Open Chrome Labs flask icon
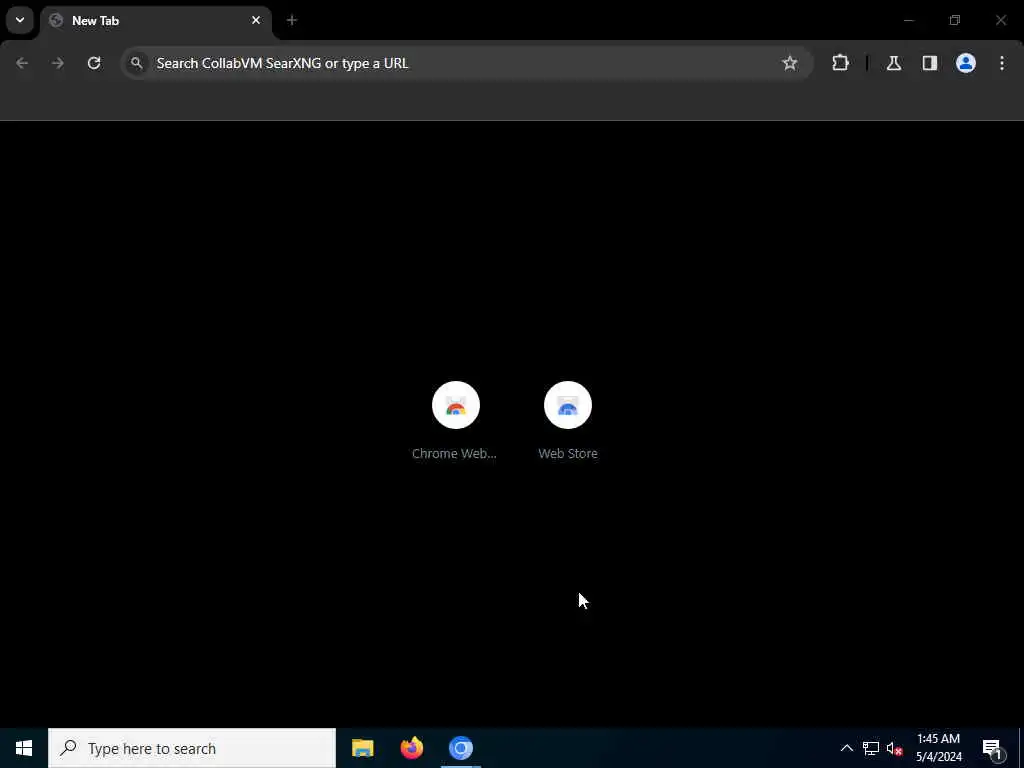This screenshot has height=768, width=1024. click(x=894, y=63)
